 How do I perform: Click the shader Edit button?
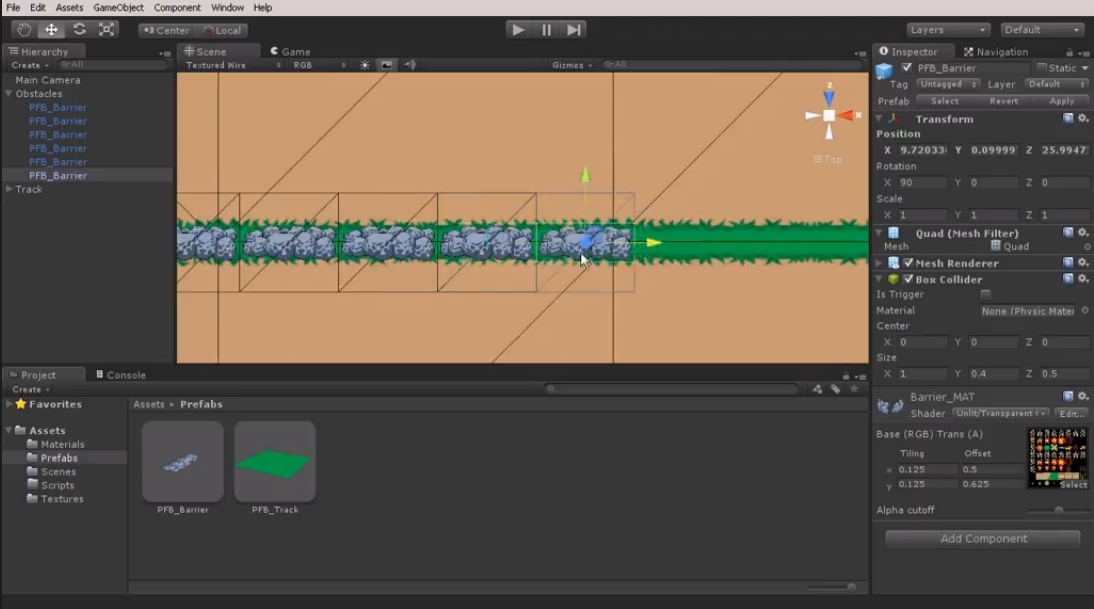(1071, 414)
